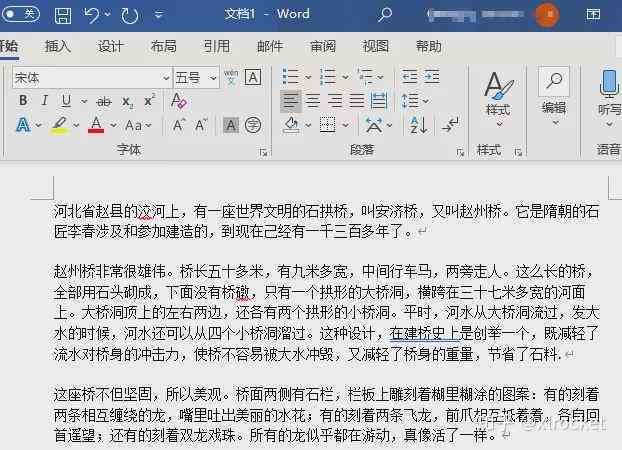Open the phonetic guide (wén) tool
Image resolution: width=622 pixels, height=450 pixels.
[x=231, y=77]
